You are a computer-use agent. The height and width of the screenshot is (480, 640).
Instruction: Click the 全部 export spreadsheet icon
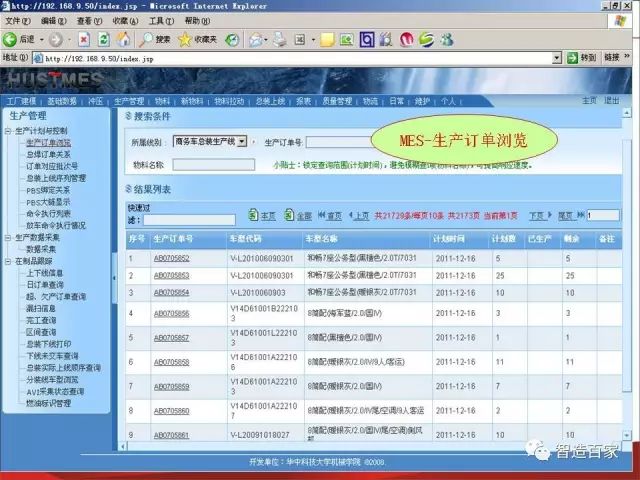(x=289, y=214)
